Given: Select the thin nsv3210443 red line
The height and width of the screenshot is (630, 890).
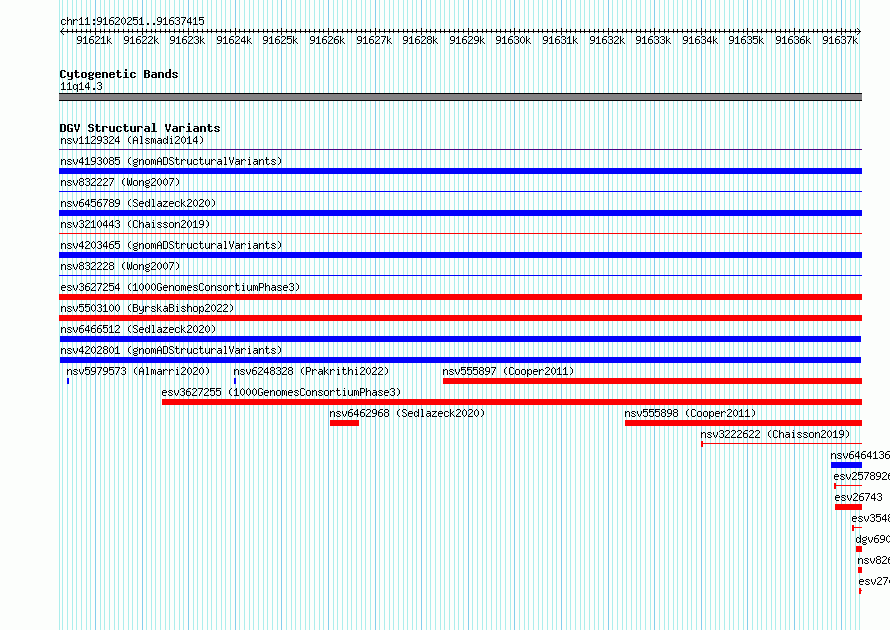Looking at the screenshot, I should tap(460, 233).
